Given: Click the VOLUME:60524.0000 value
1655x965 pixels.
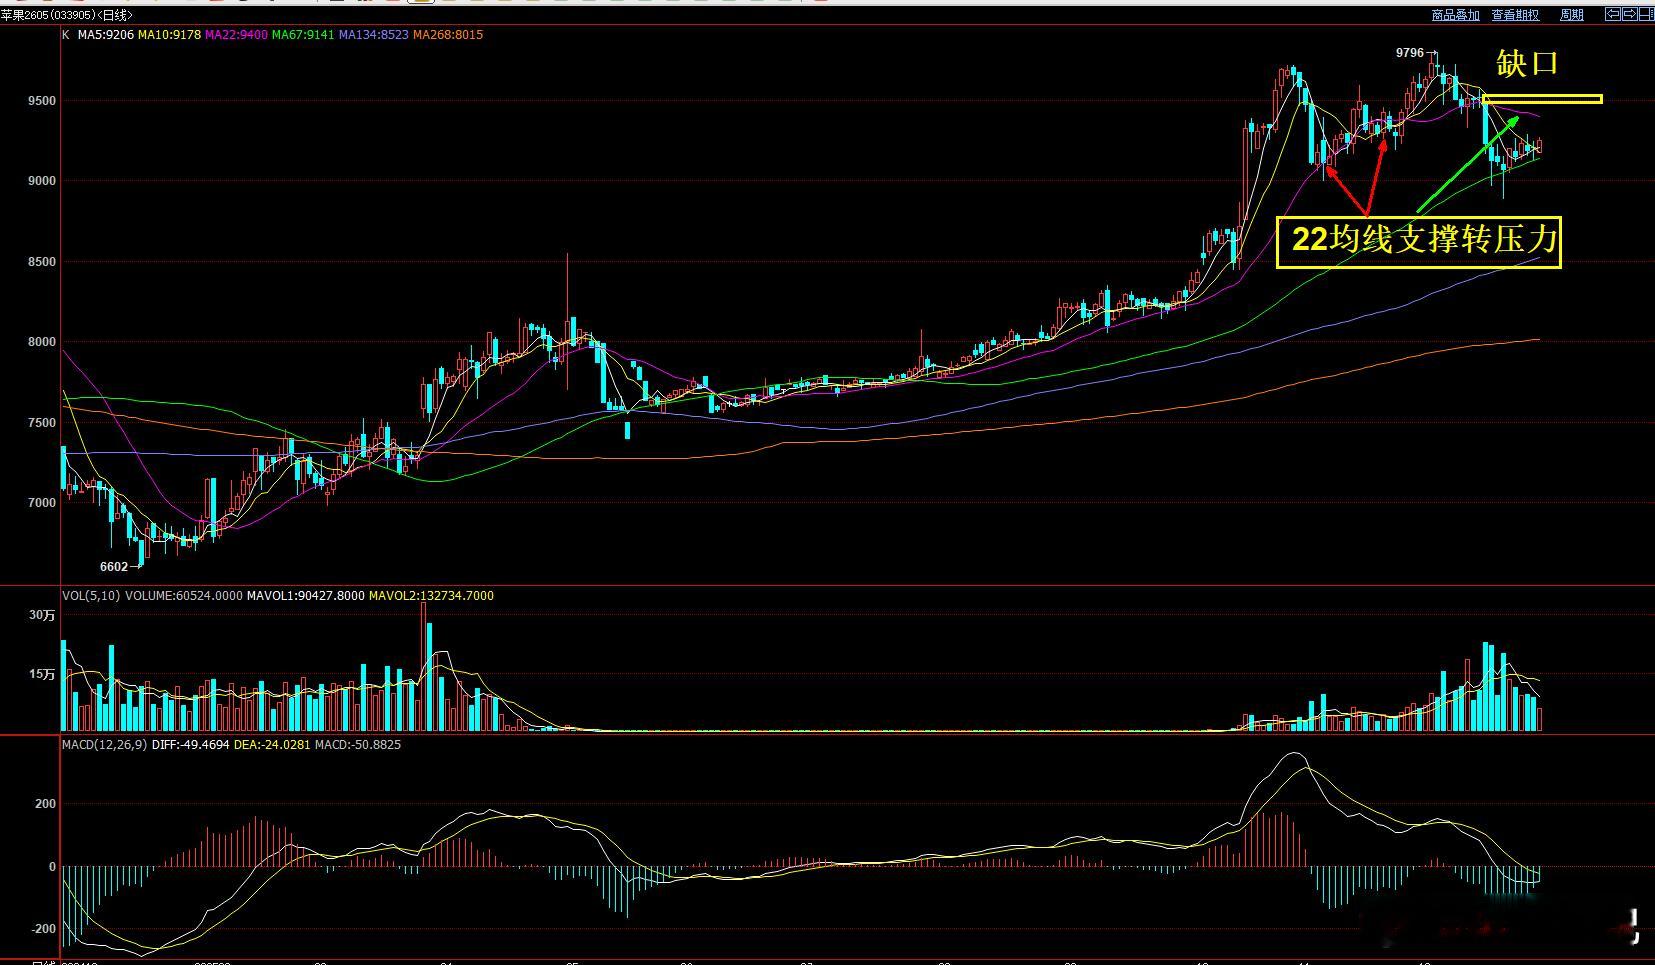Looking at the screenshot, I should pyautogui.click(x=183, y=596).
